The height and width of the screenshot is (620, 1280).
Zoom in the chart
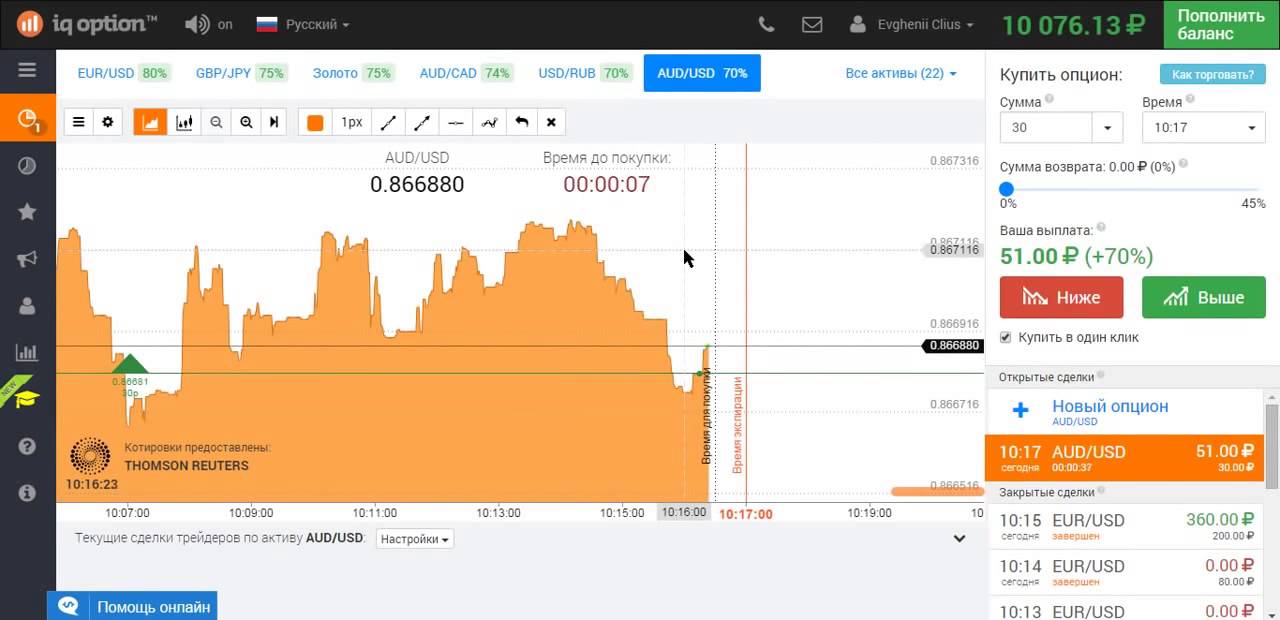click(x=246, y=122)
